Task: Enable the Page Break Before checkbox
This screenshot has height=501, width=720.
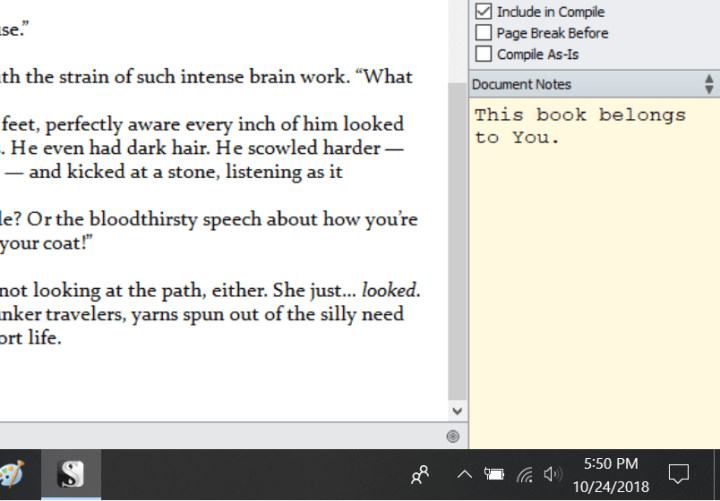Action: pos(484,33)
